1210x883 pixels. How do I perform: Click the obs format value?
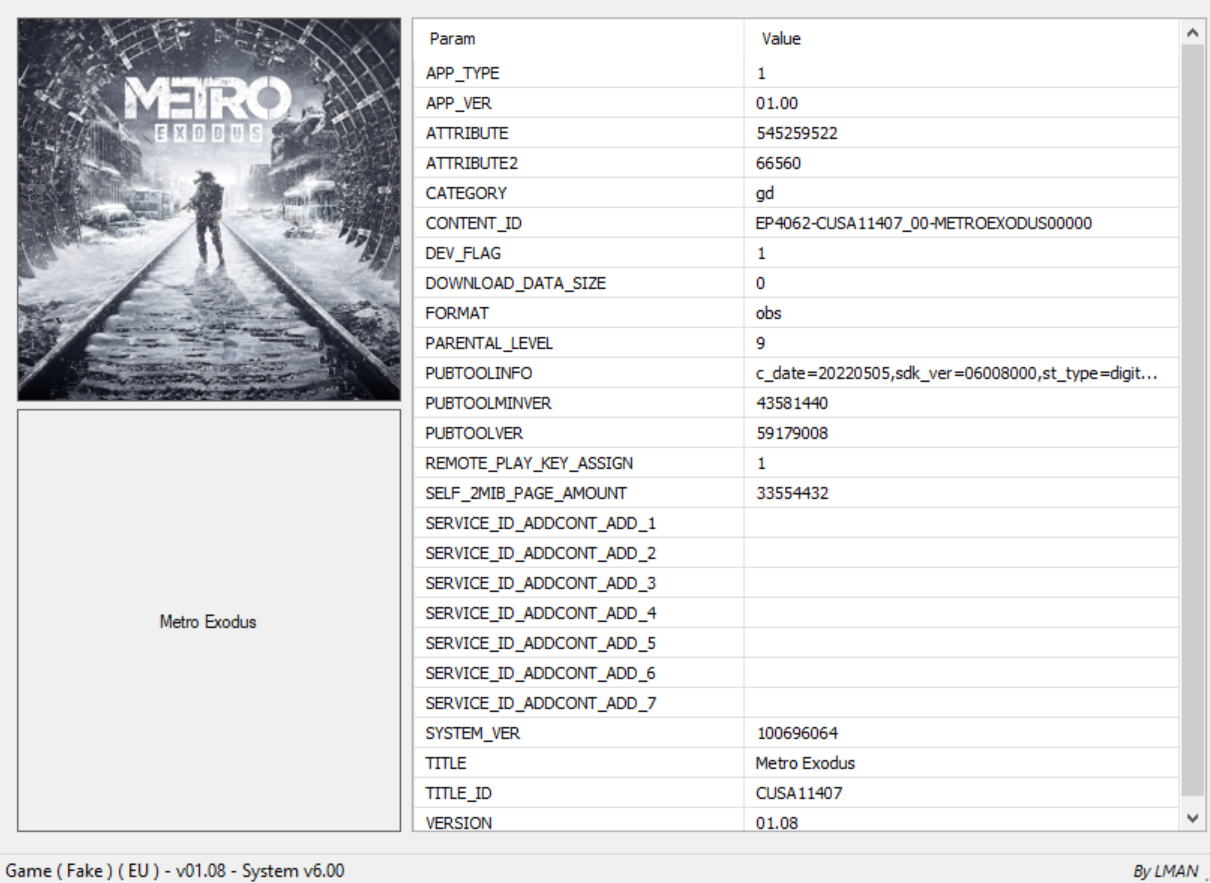(769, 313)
